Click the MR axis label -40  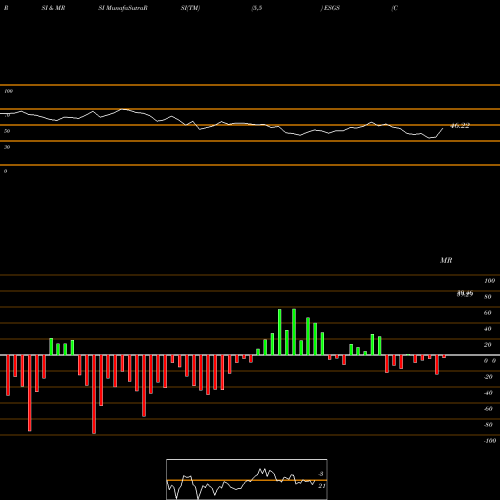click(x=488, y=393)
